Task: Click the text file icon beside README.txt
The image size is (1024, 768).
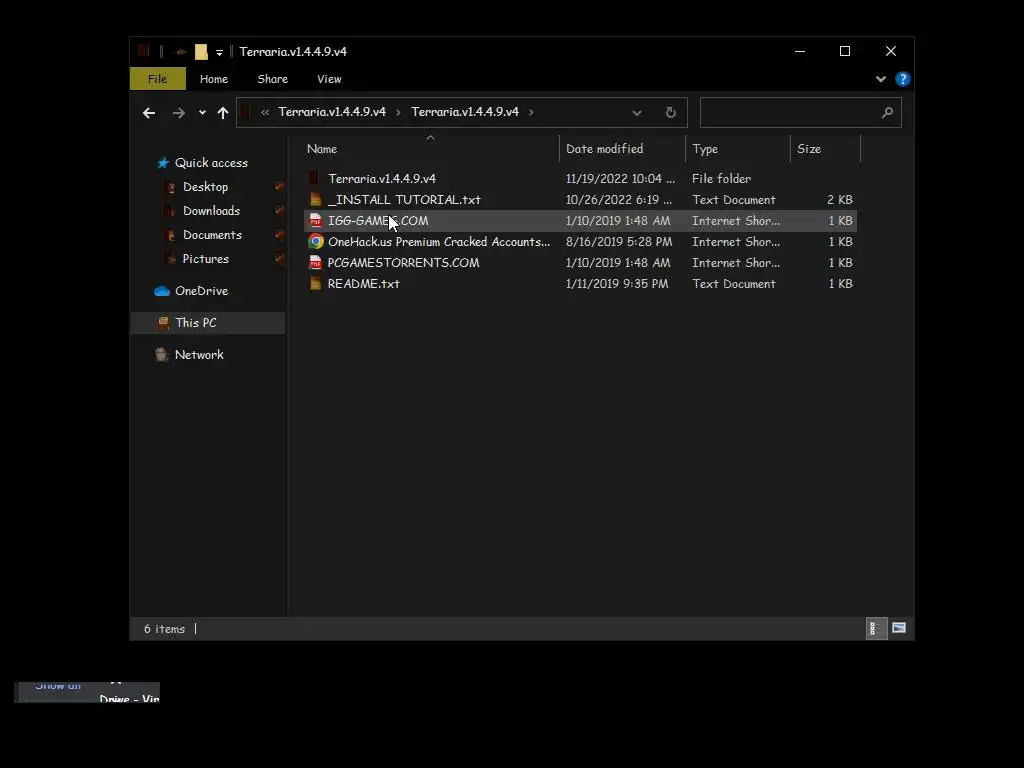Action: click(x=315, y=283)
